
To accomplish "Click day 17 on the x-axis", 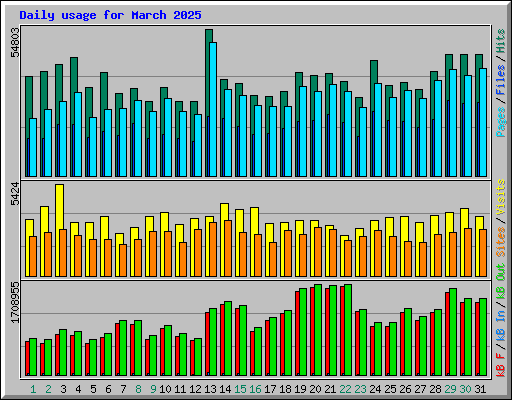I will pos(270,389).
